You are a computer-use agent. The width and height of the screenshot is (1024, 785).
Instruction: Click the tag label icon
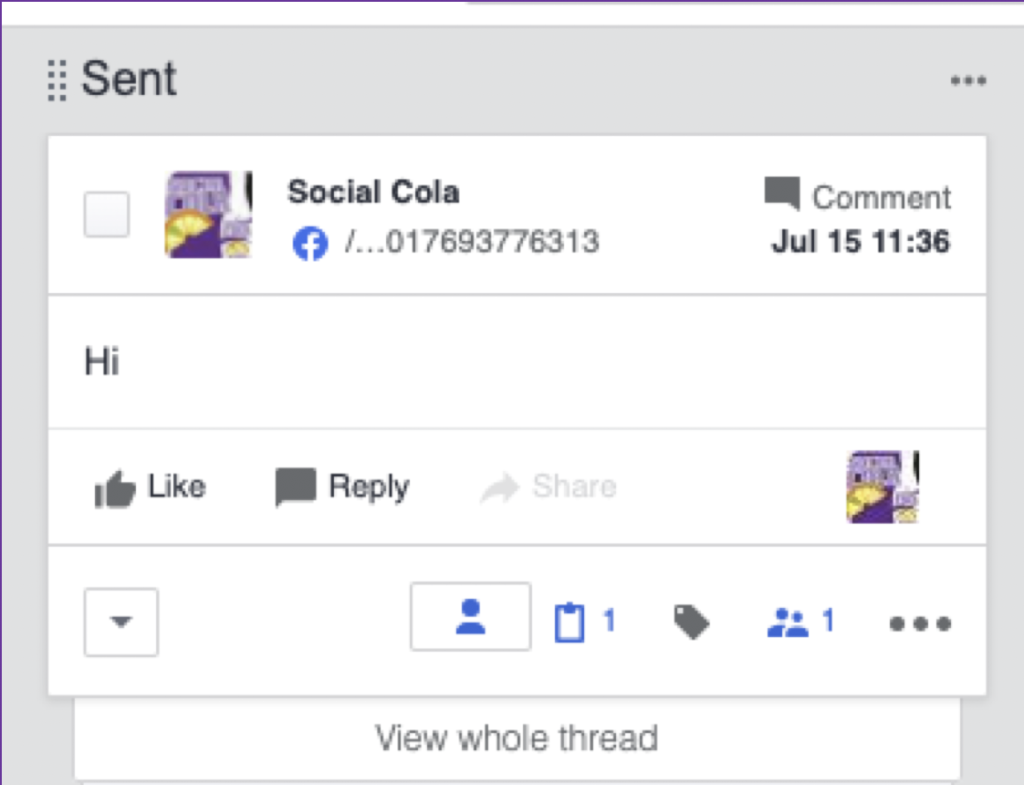[691, 623]
